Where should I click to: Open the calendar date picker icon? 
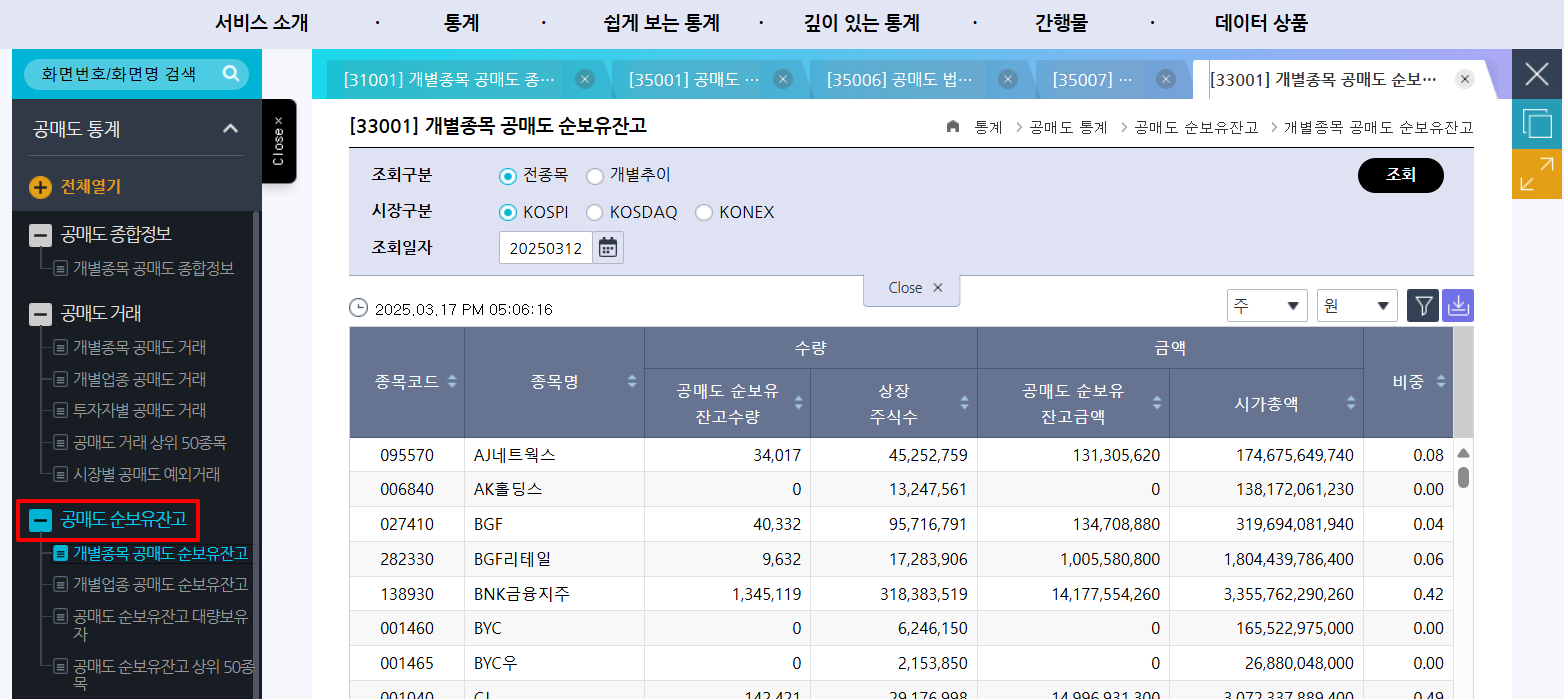point(608,248)
